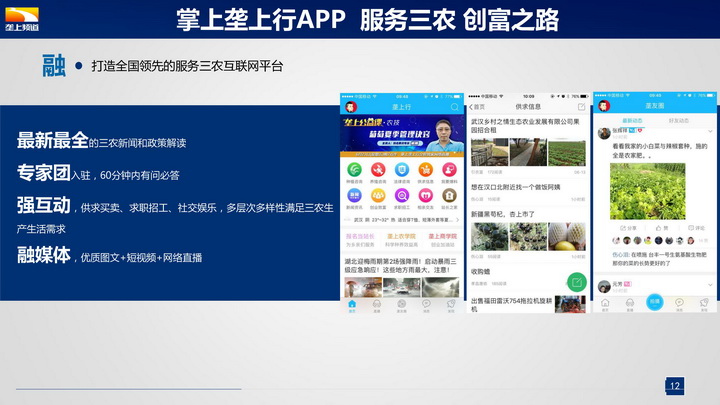This screenshot has height=405, width=720.
Task: Open the 湖北迎梅雨期 news headline
Action: 400,265
